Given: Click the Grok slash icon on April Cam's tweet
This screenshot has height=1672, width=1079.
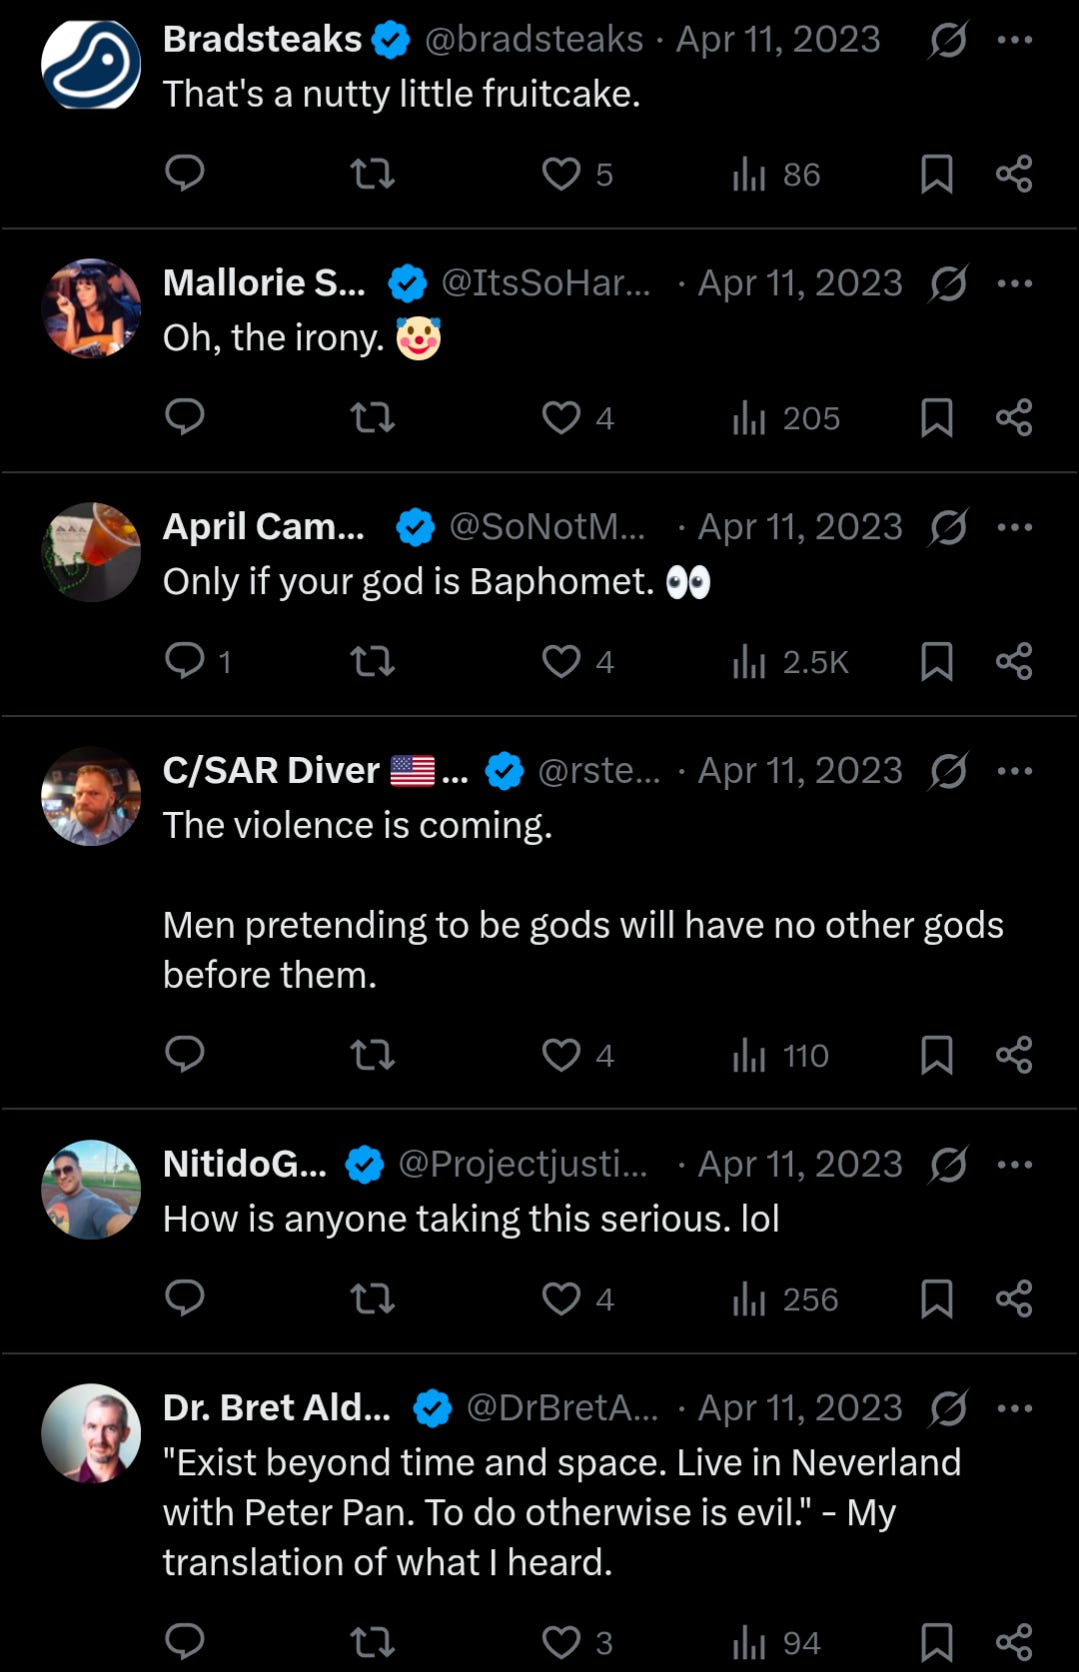Looking at the screenshot, I should [948, 528].
